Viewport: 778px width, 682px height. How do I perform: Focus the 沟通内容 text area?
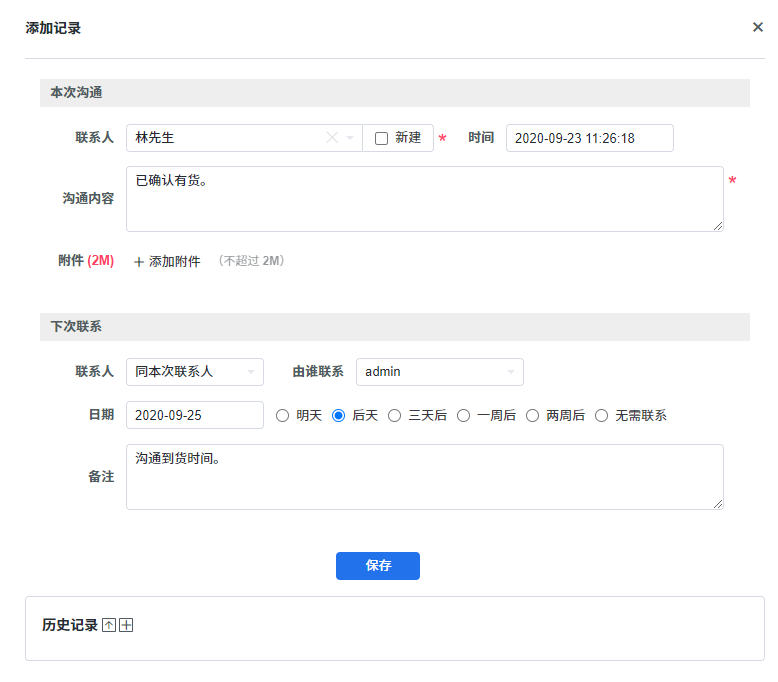pyautogui.click(x=424, y=199)
